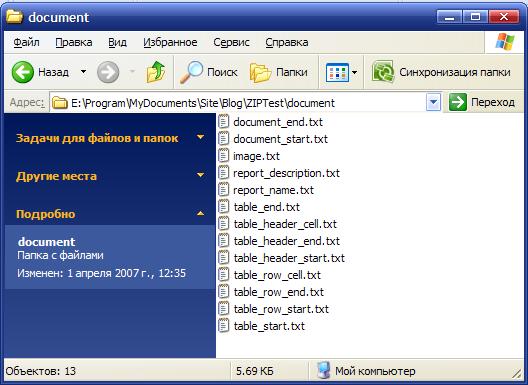Select file name table_row_cell.txt

(277, 275)
